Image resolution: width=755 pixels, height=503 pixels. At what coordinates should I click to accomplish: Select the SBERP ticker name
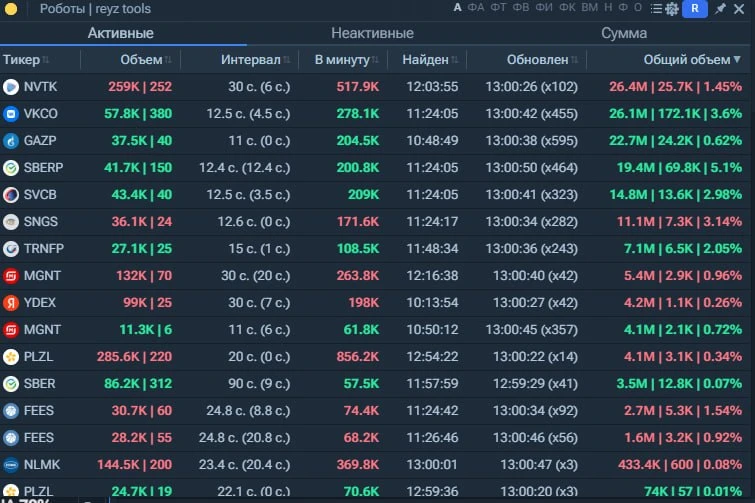(x=43, y=168)
